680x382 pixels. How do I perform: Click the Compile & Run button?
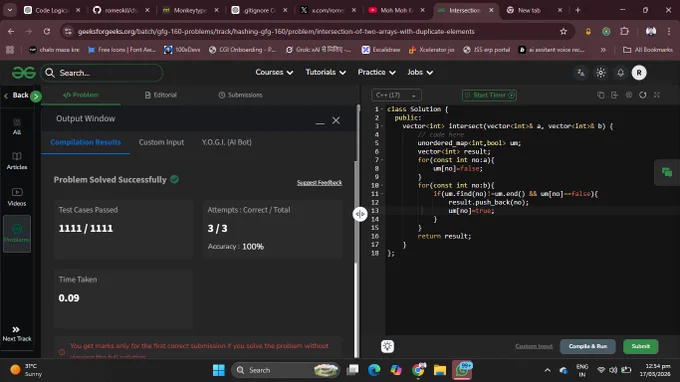(x=588, y=346)
